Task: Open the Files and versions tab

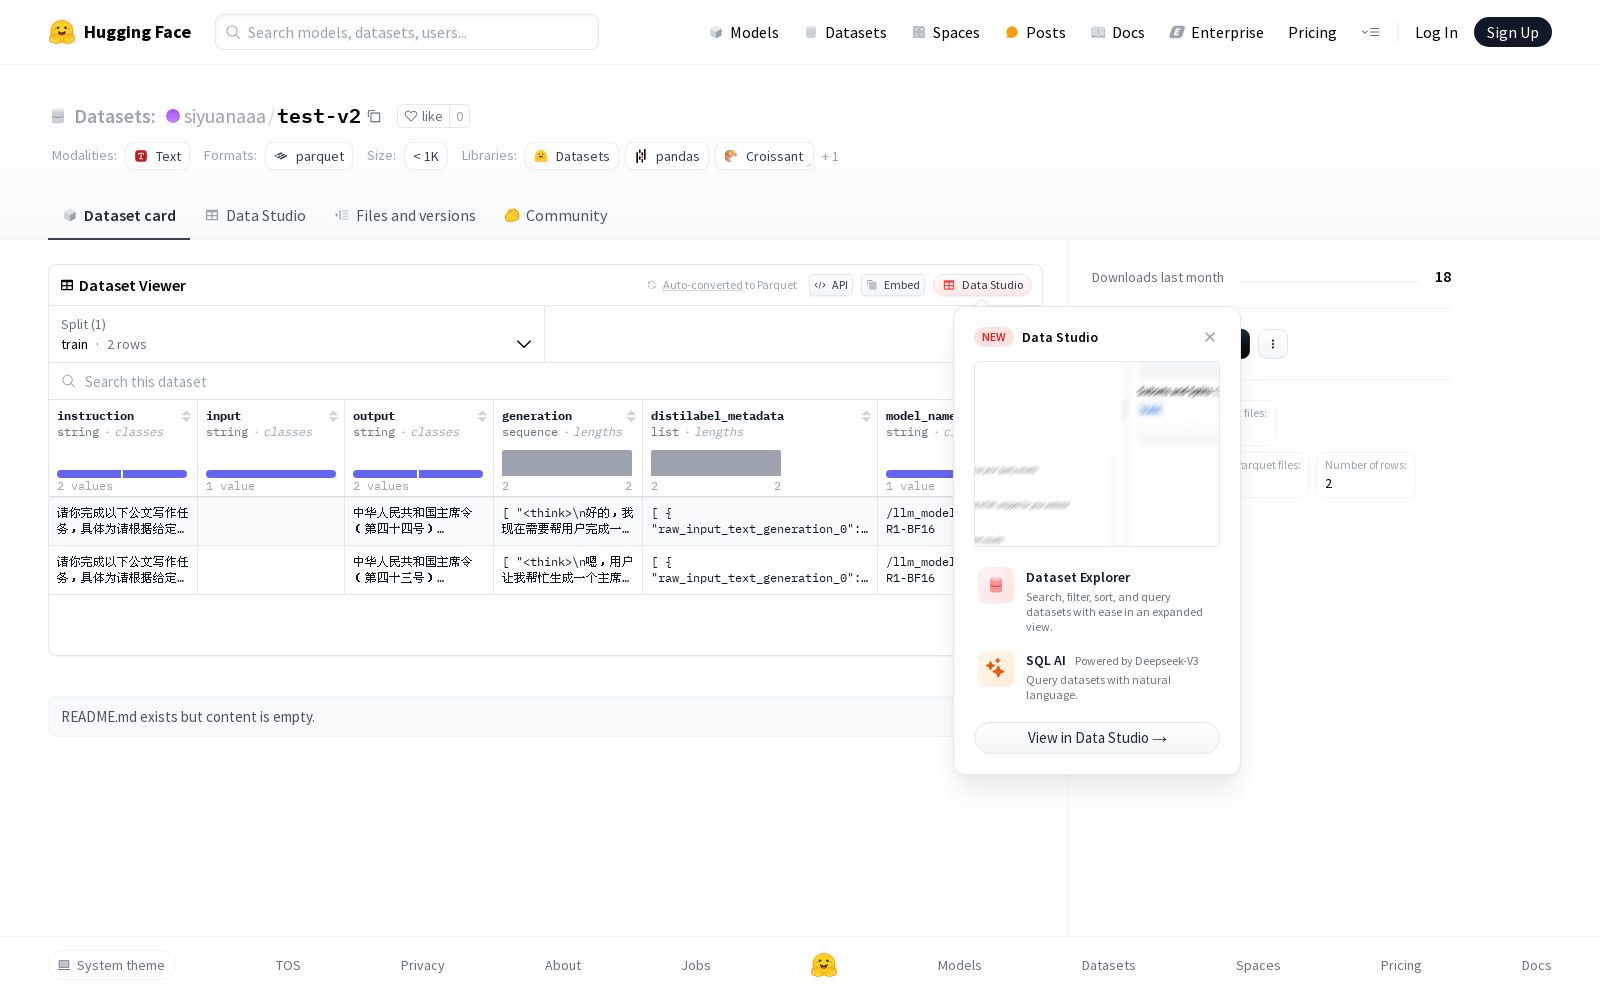Action: click(x=405, y=216)
